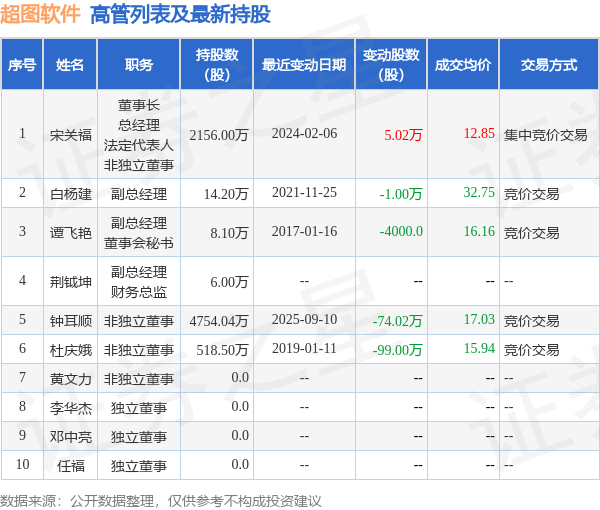Click the 变动股数(股) column header

coord(391,64)
